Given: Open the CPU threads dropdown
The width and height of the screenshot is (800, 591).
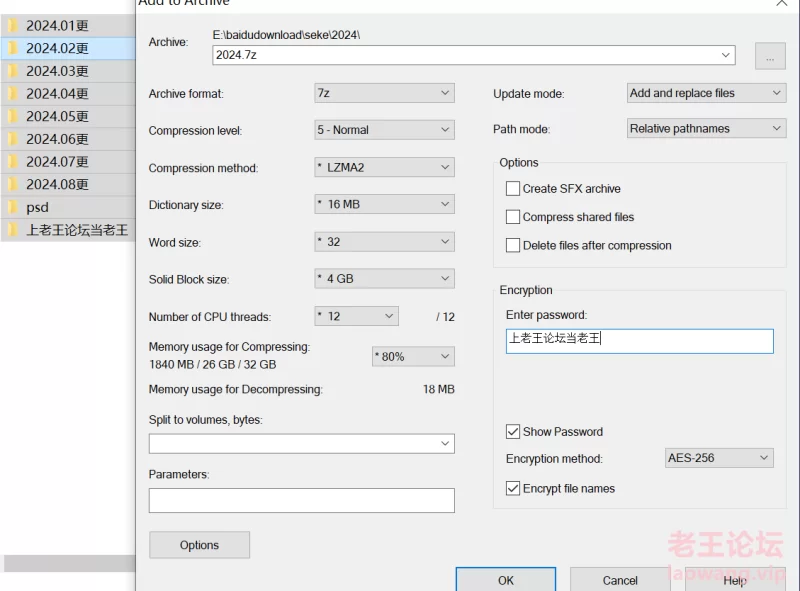Looking at the screenshot, I should (356, 316).
